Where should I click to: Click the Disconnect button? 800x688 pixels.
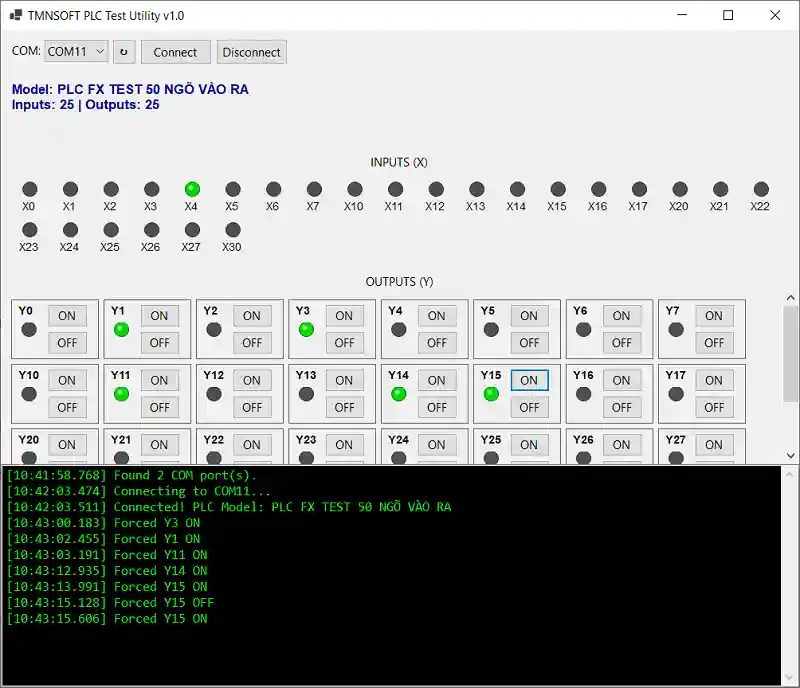(252, 52)
